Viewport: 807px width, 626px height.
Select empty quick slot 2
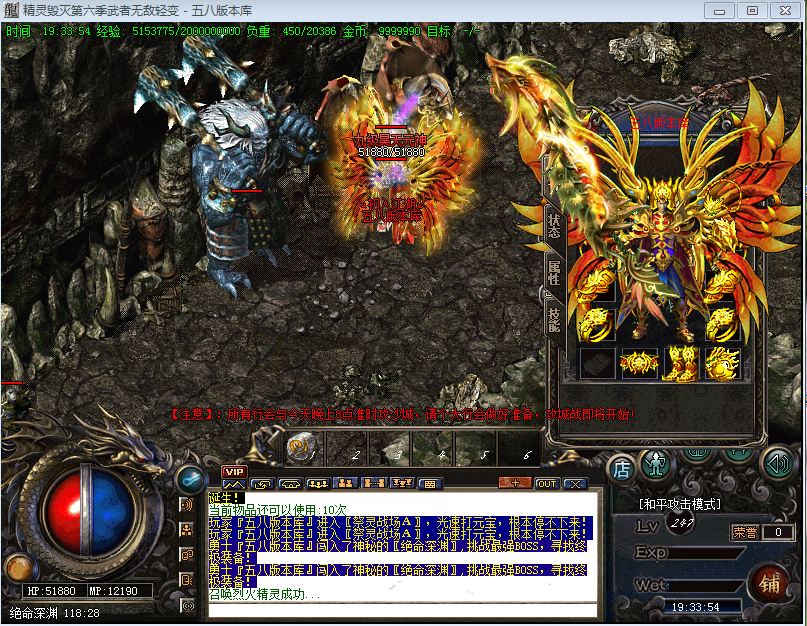click(x=346, y=447)
